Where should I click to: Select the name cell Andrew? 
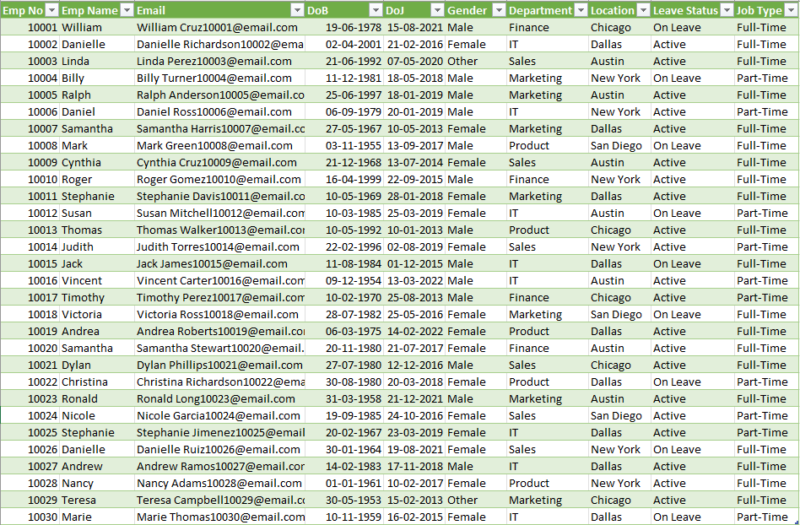tap(97, 466)
